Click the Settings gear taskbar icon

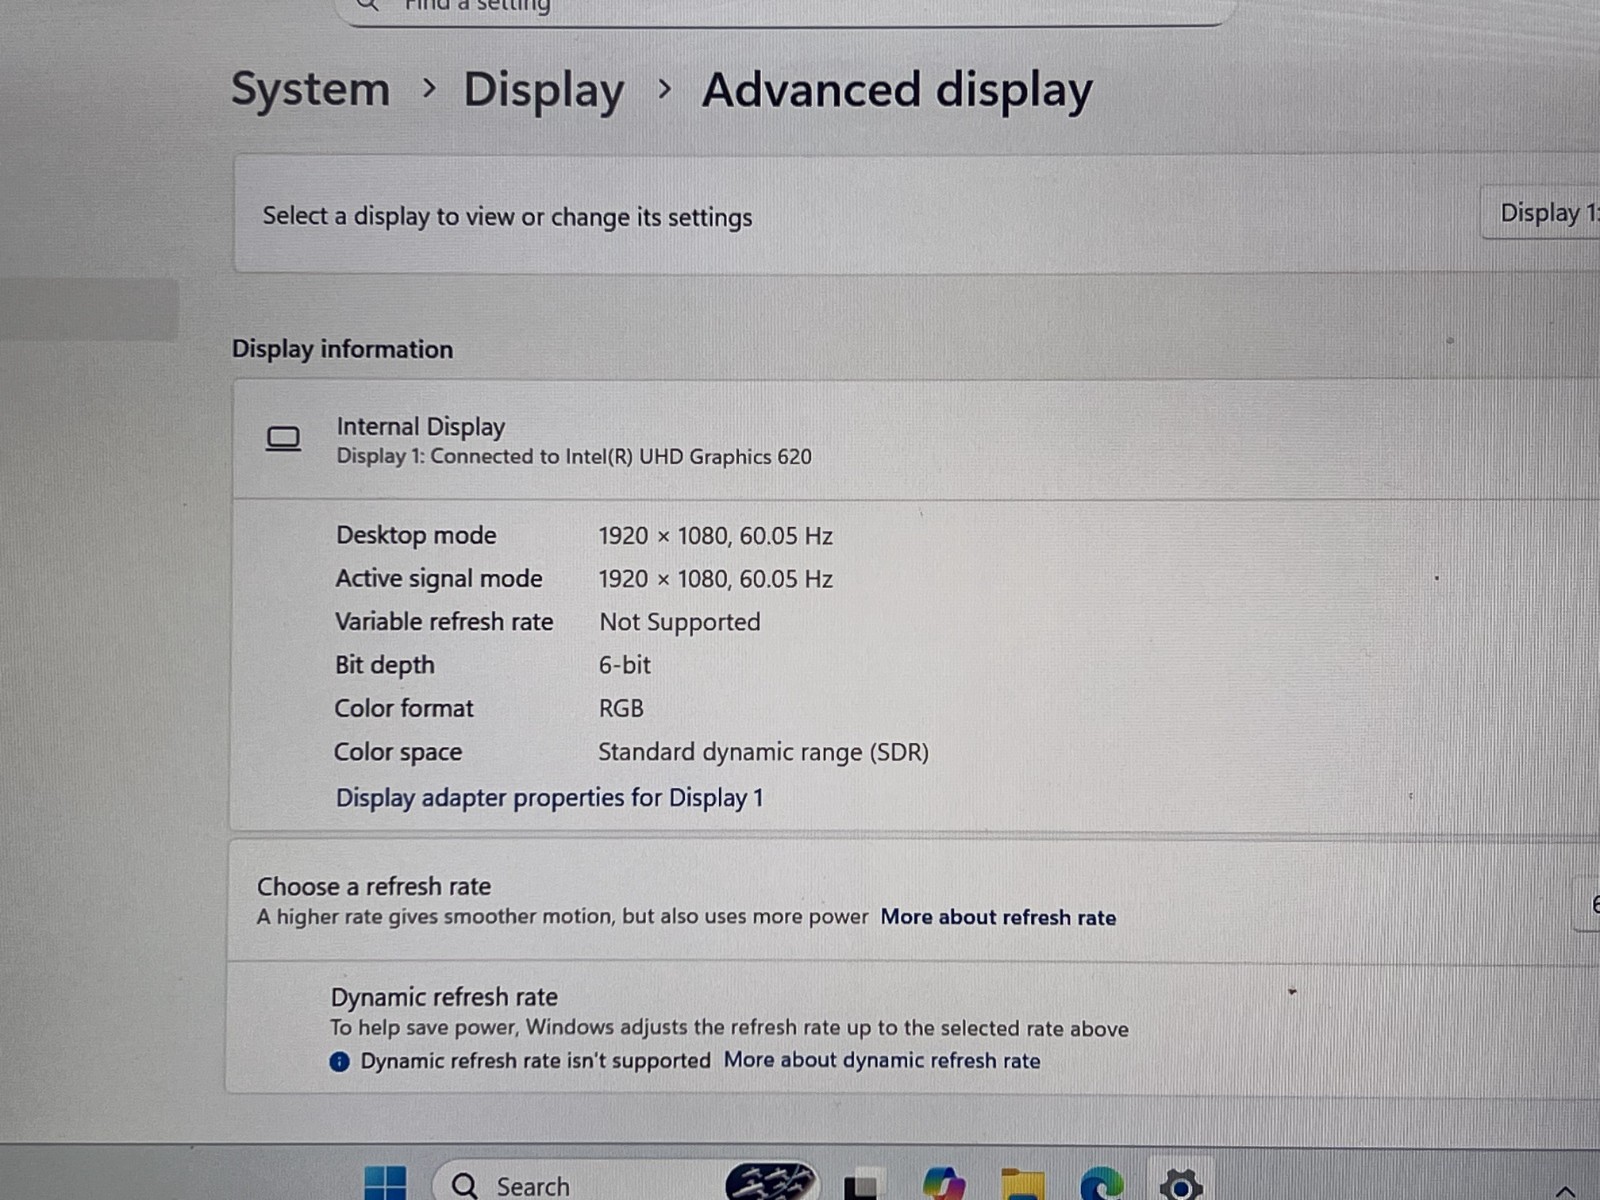pos(1181,1185)
